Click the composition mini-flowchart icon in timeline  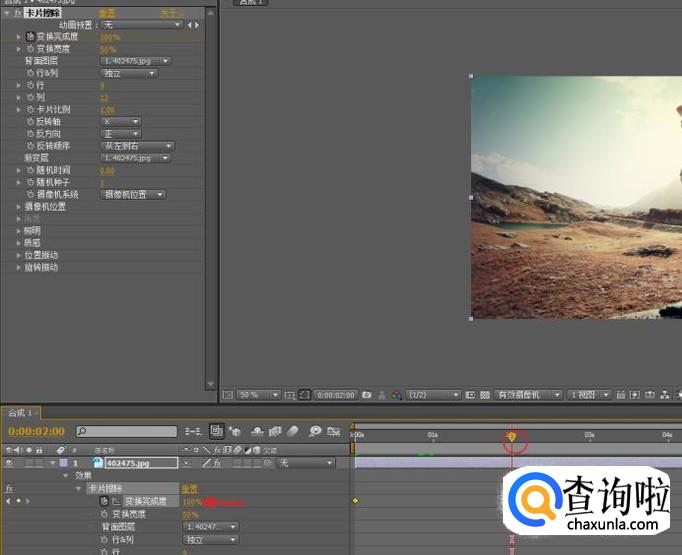pyautogui.click(x=192, y=431)
